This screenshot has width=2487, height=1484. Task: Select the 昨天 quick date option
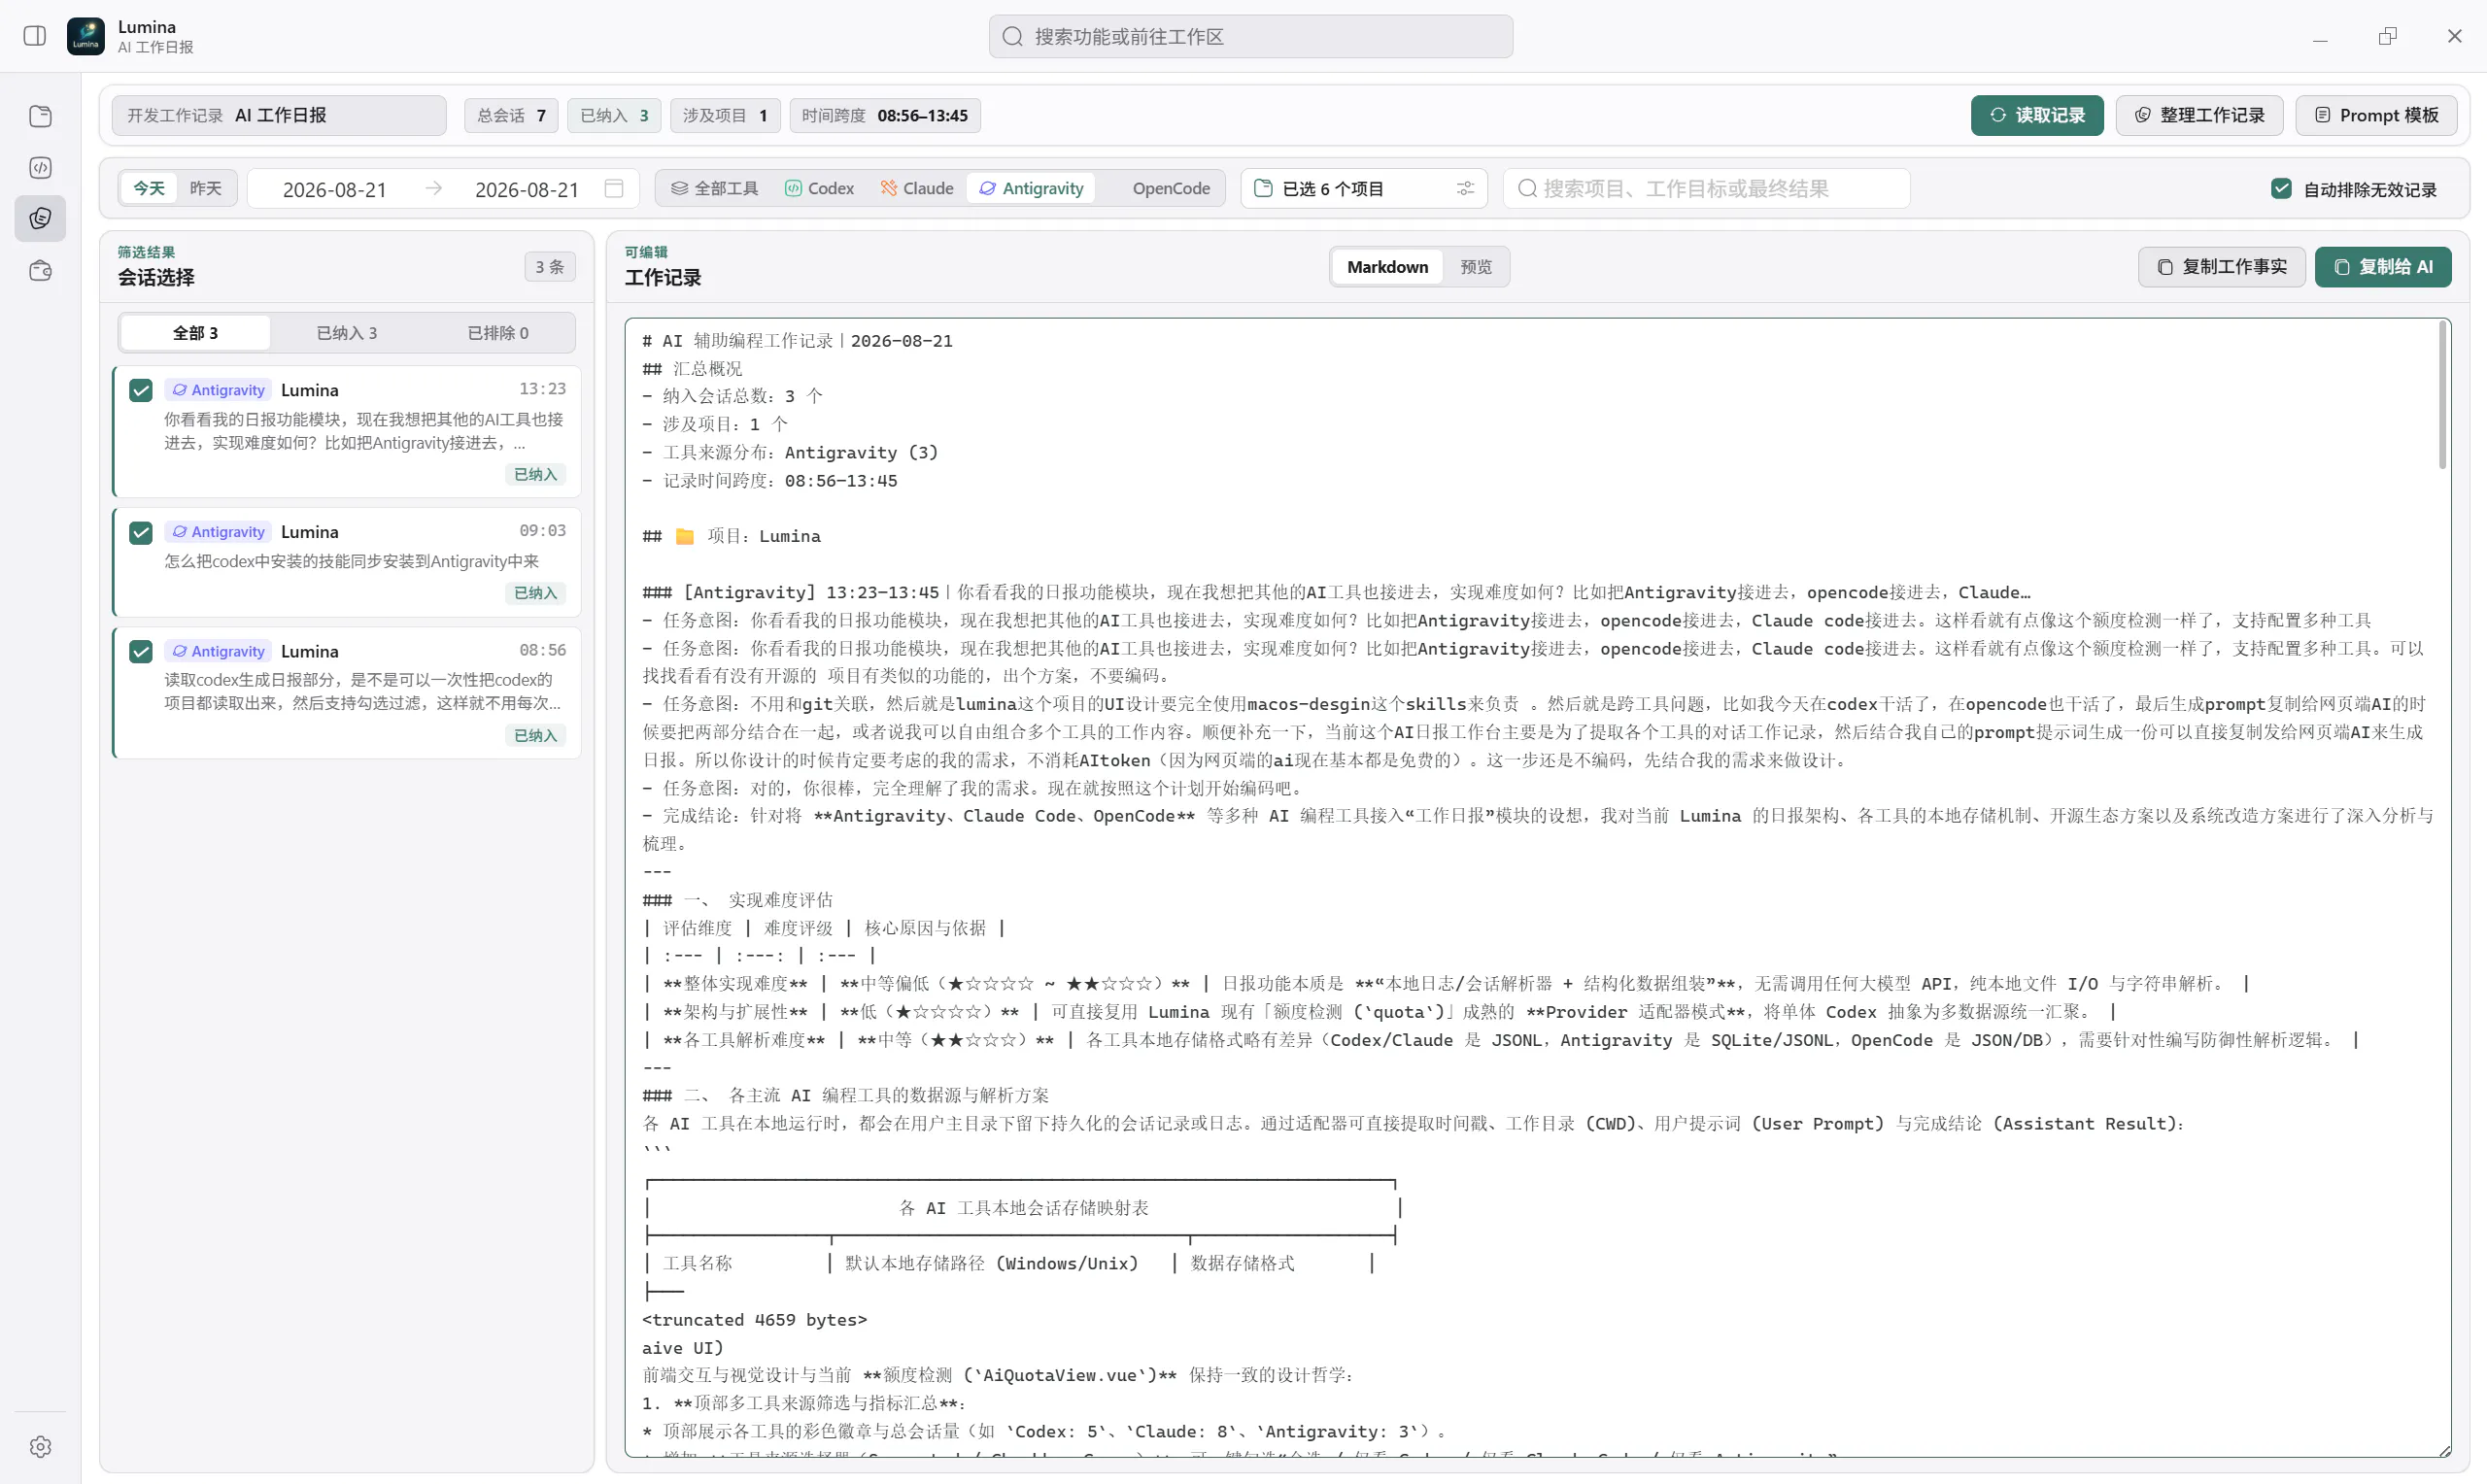(206, 188)
